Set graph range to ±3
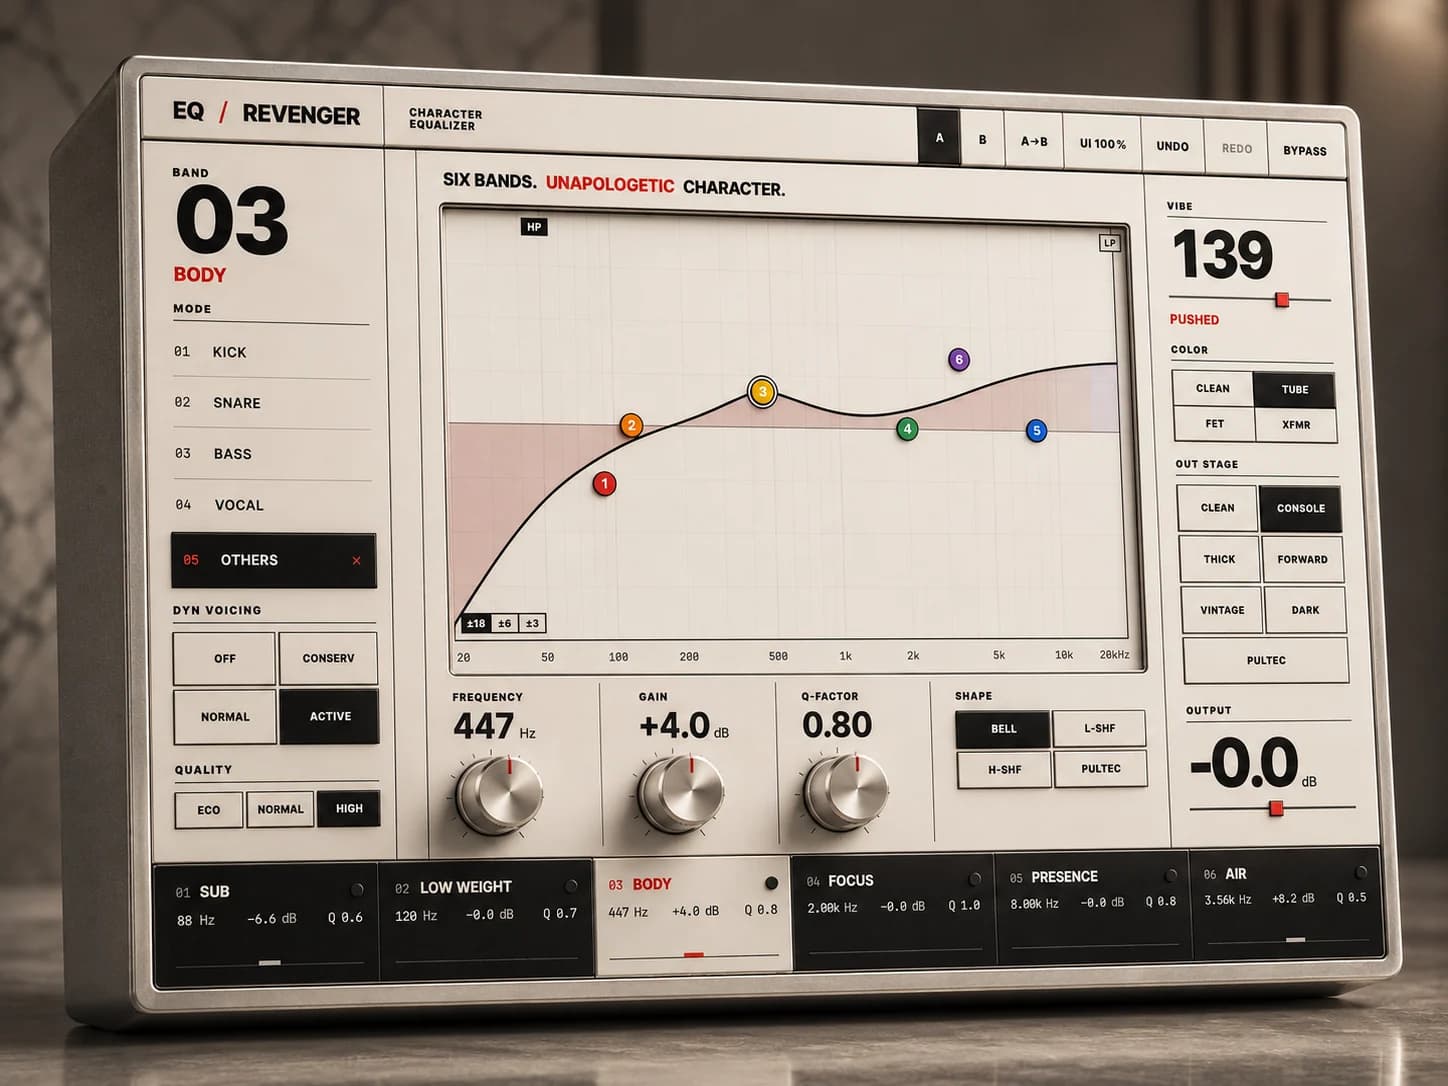1448x1086 pixels. tap(532, 623)
